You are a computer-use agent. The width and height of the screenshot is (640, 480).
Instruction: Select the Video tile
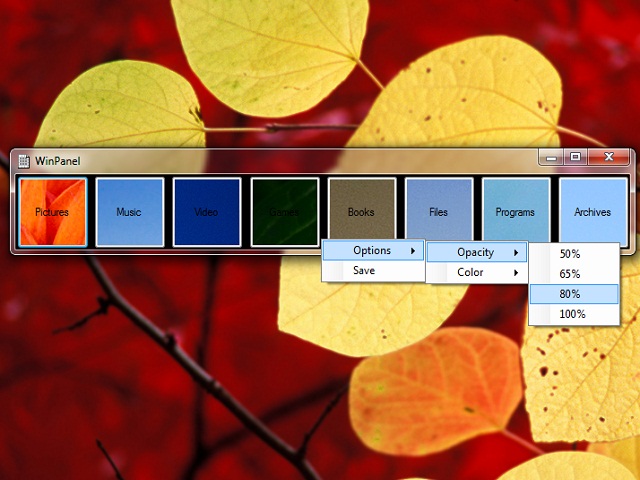[207, 212]
